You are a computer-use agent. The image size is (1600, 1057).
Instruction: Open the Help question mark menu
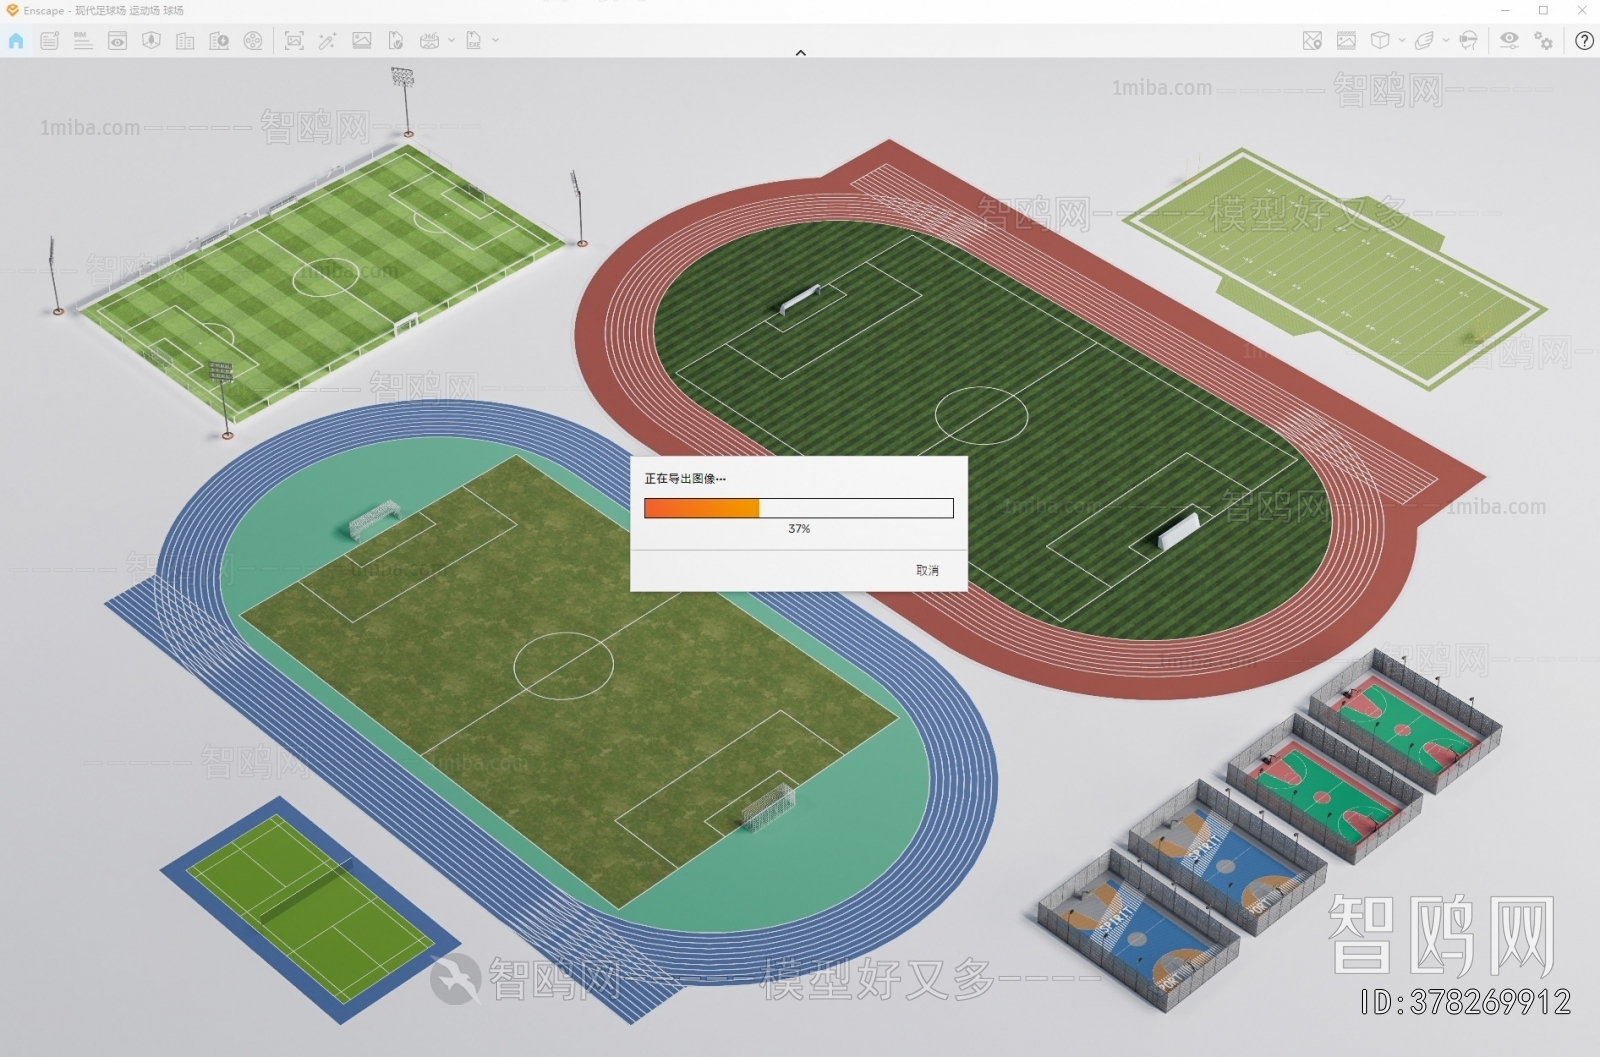(1585, 41)
